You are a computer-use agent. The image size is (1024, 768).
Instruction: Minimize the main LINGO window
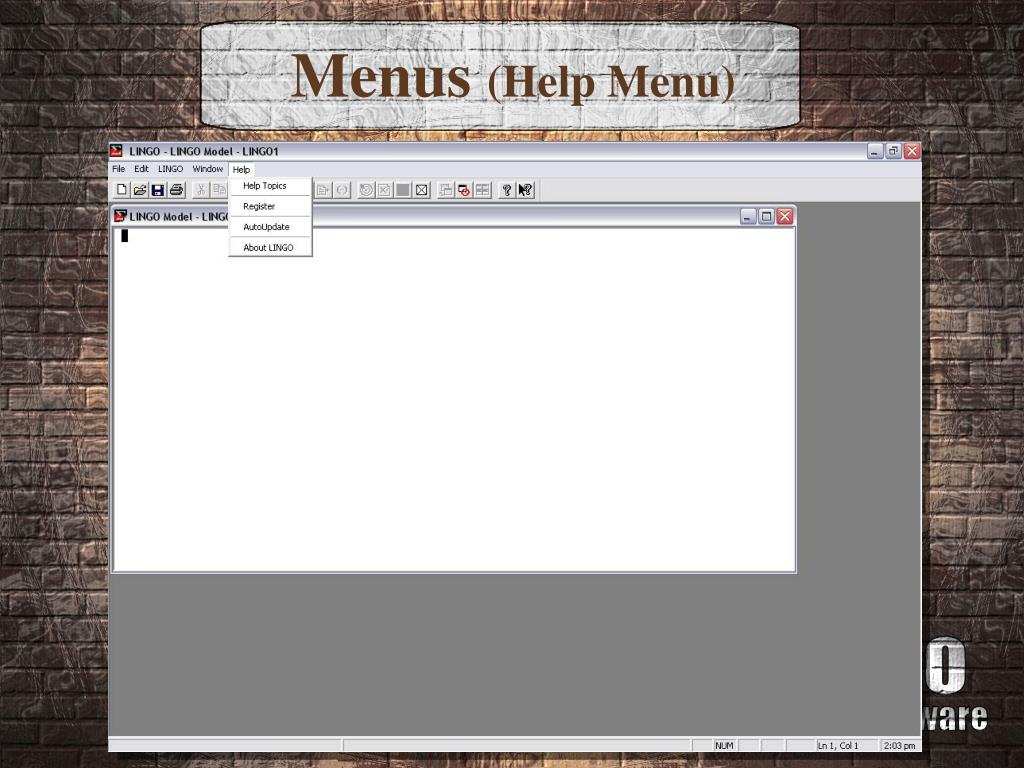pos(875,151)
